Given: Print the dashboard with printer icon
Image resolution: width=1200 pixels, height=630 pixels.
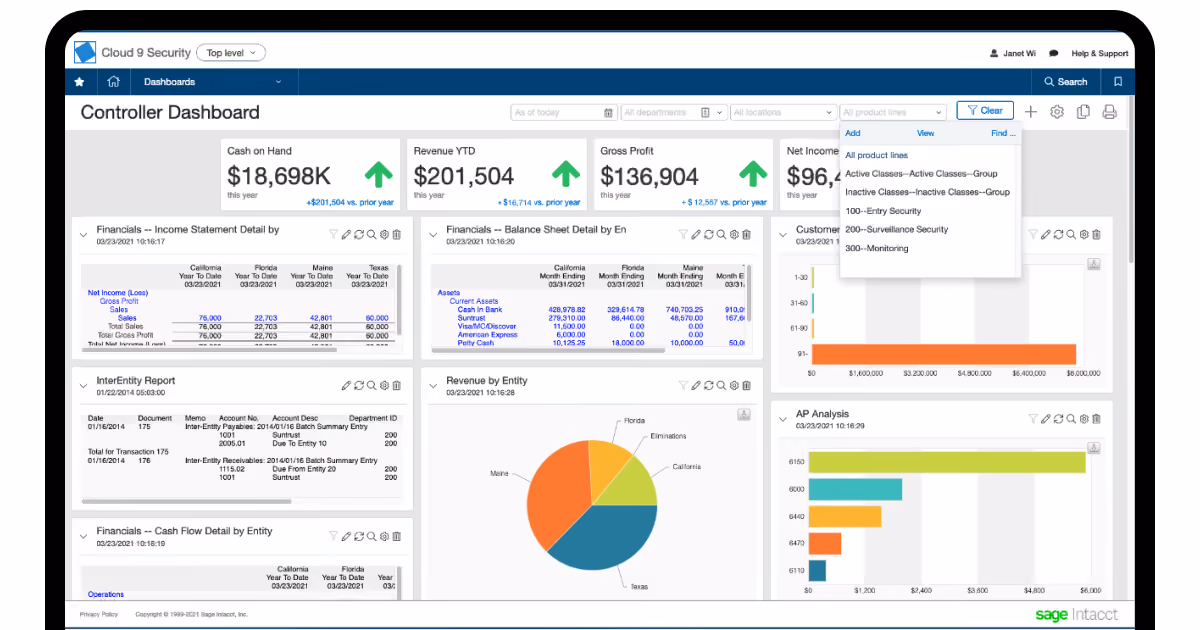Looking at the screenshot, I should (1109, 112).
